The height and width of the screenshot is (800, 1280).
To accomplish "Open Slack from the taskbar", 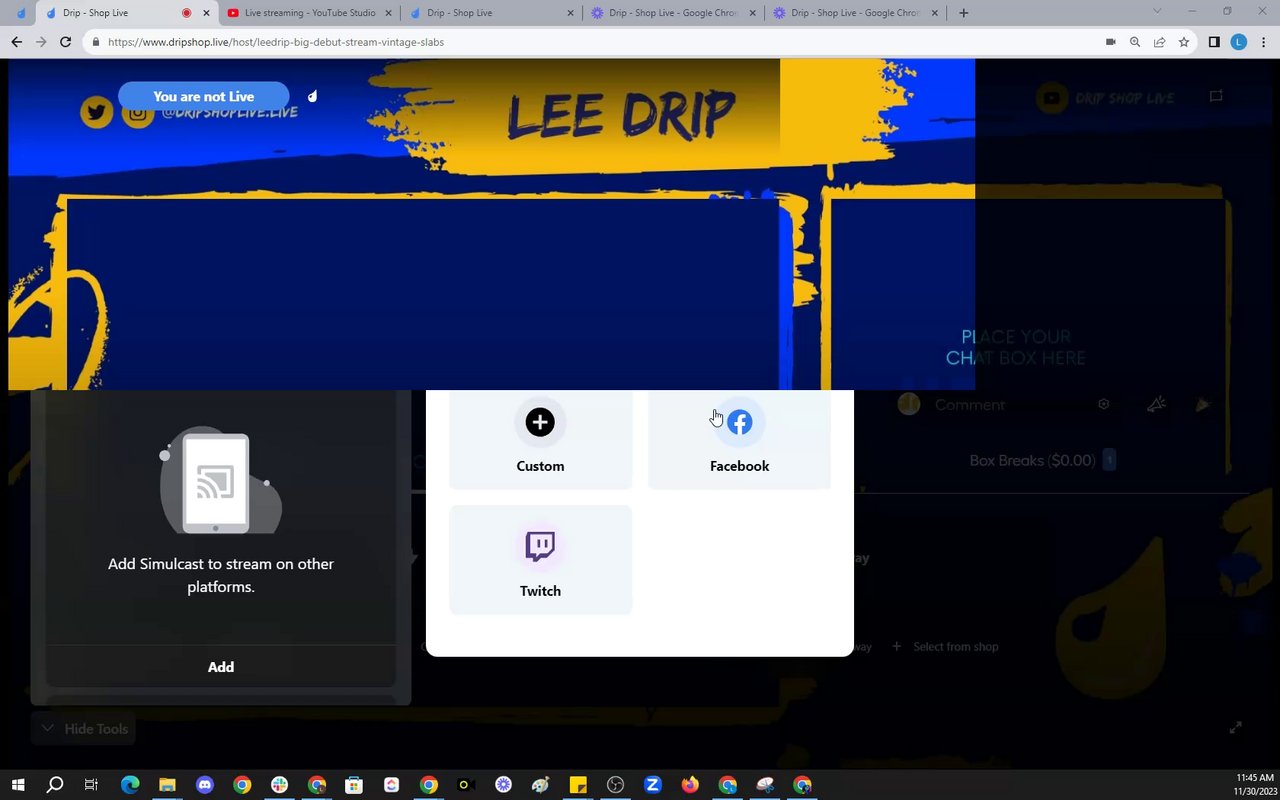I will (x=279, y=785).
